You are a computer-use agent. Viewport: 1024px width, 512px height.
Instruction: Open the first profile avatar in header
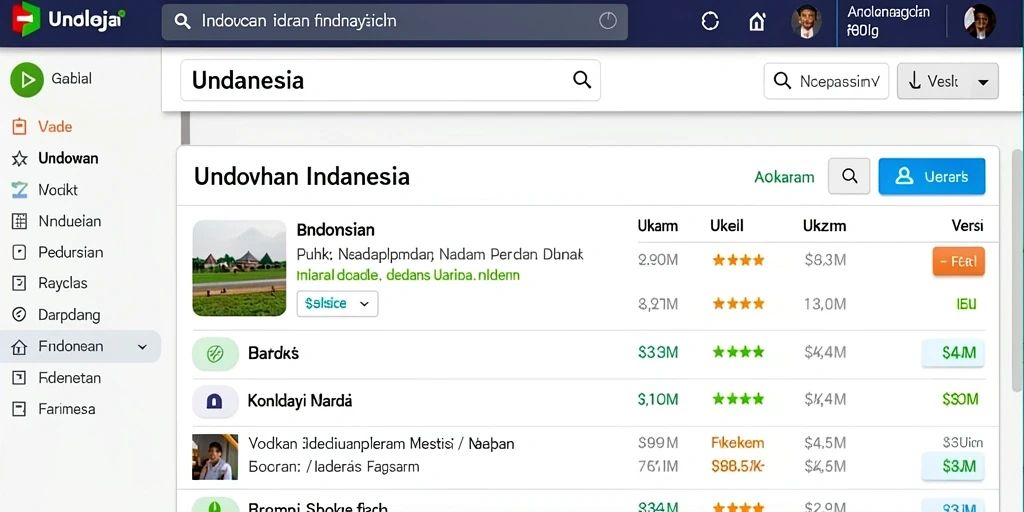[x=807, y=22]
